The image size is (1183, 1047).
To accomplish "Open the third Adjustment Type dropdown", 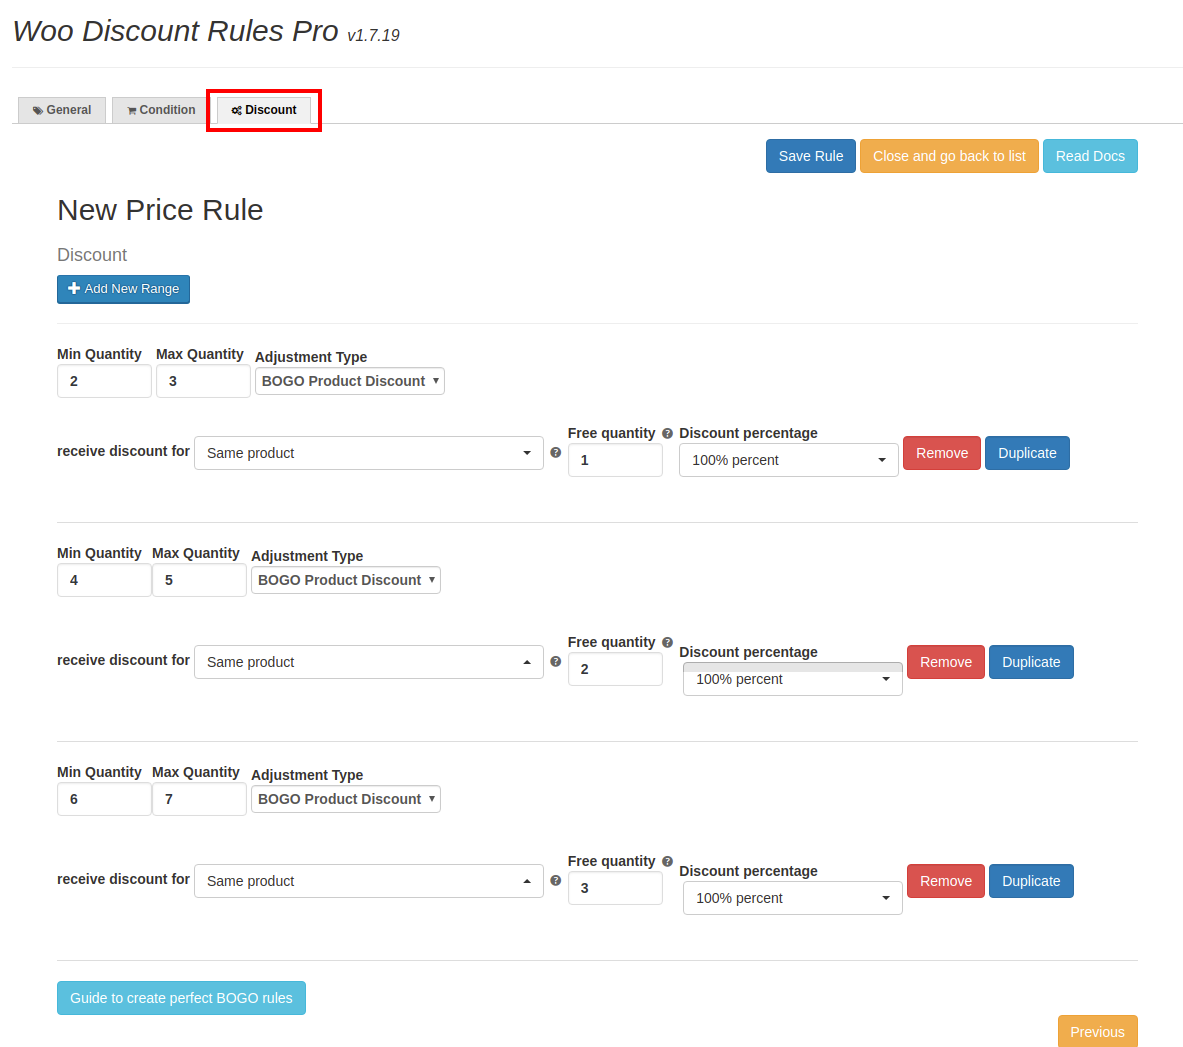I will [x=346, y=799].
